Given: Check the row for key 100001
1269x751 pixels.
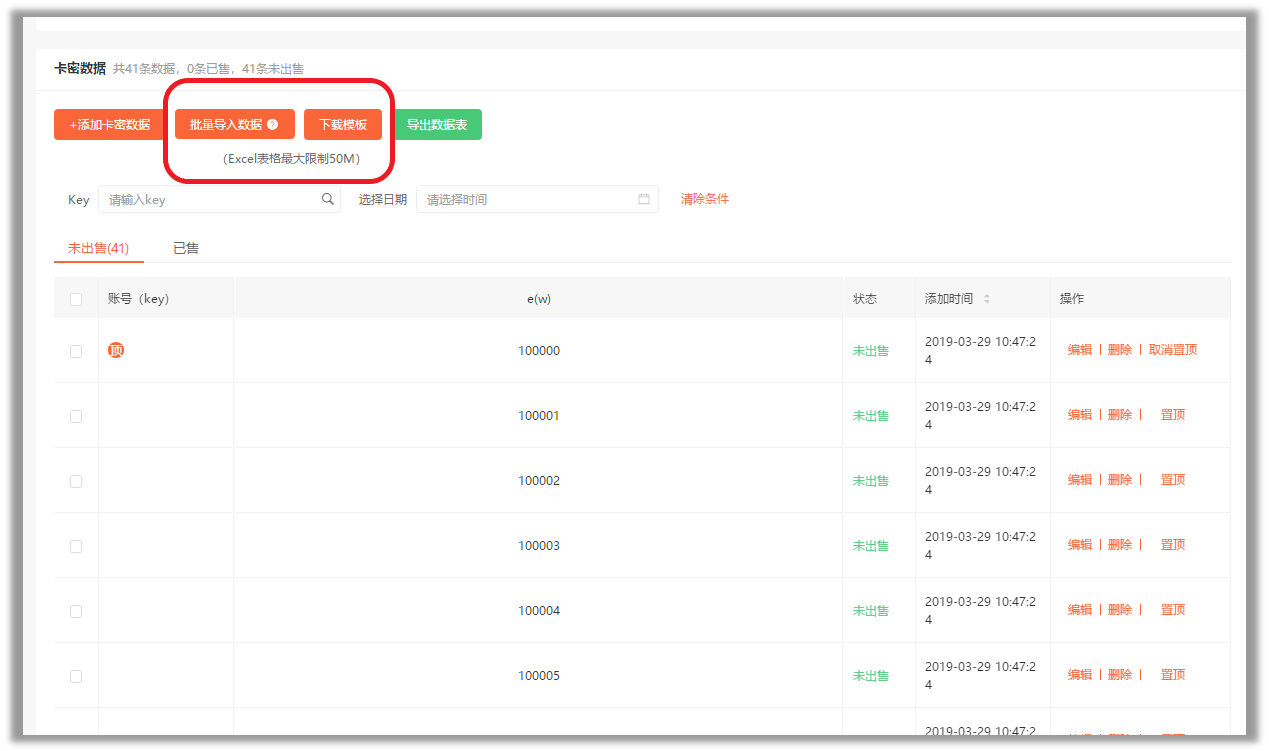Looking at the screenshot, I should click(76, 416).
